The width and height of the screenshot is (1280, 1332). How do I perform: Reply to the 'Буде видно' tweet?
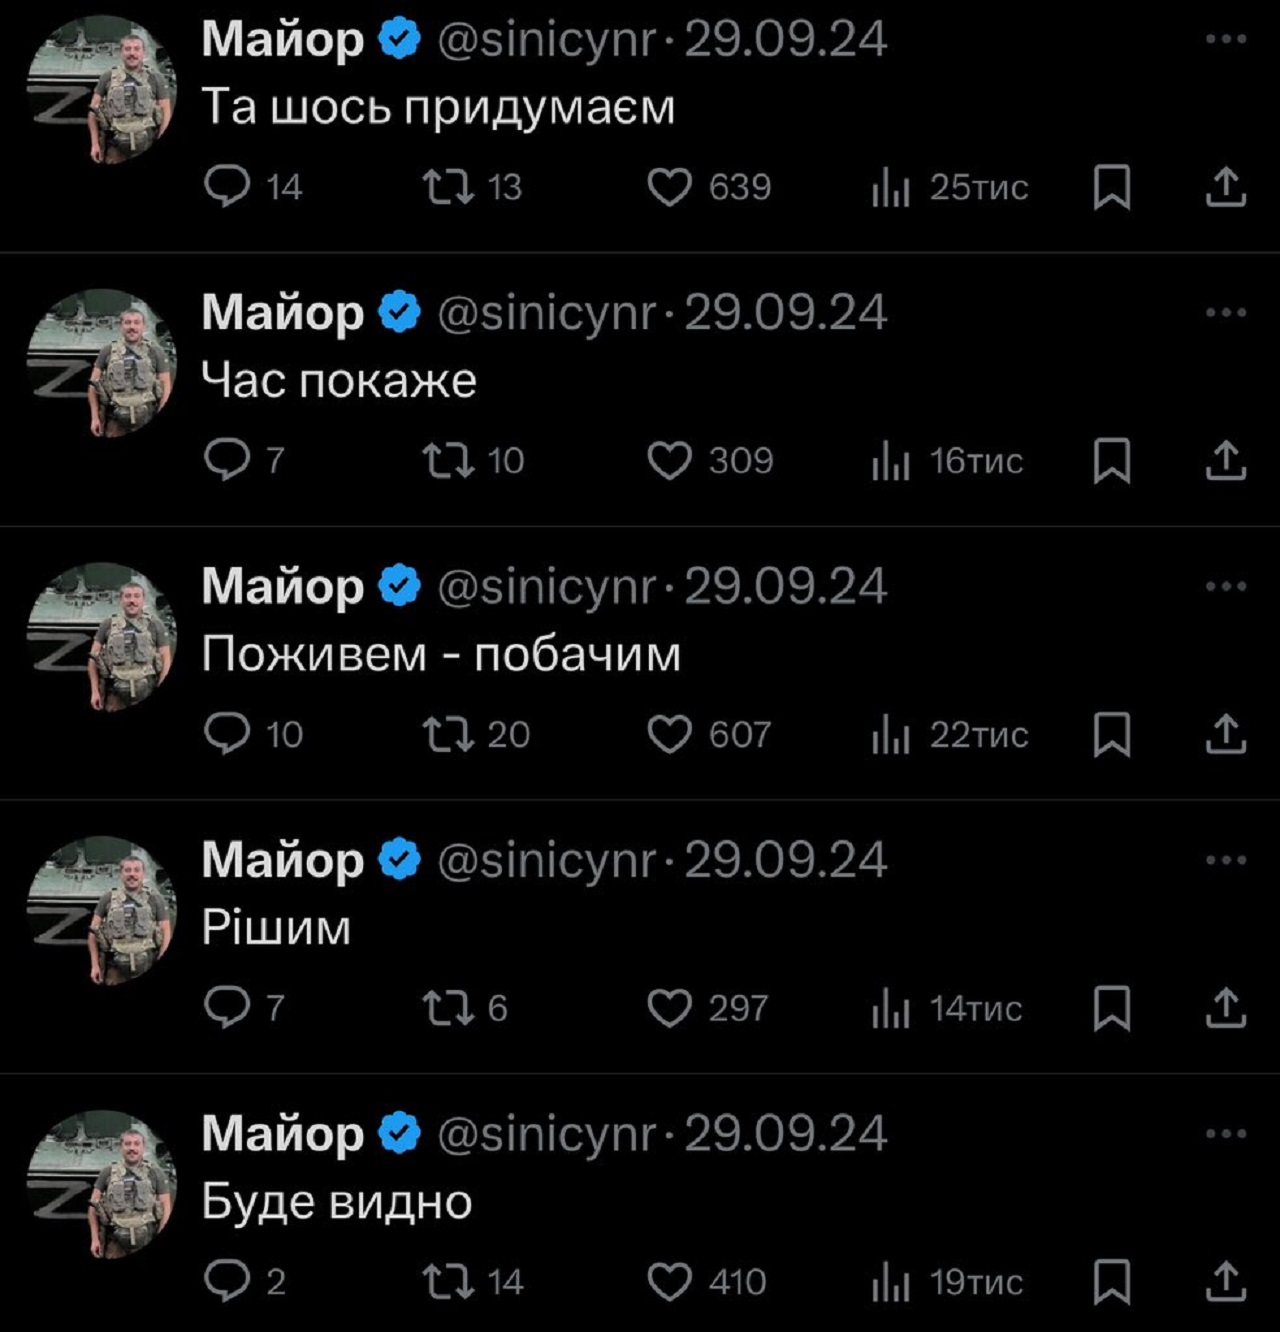pyautogui.click(x=227, y=1281)
